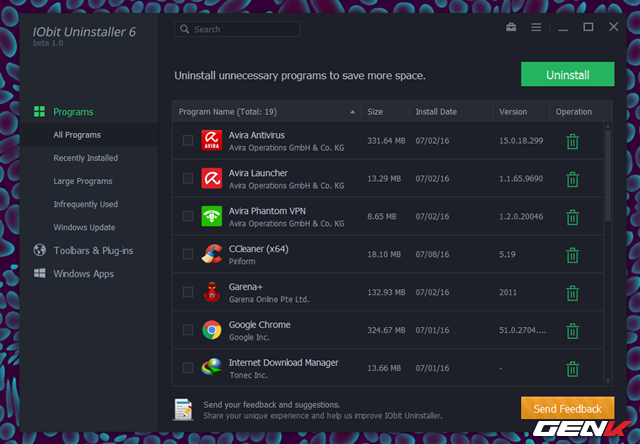Screen dimensions: 640x444
Task: Click the trash icon for Google Chrome
Action: coord(572,331)
